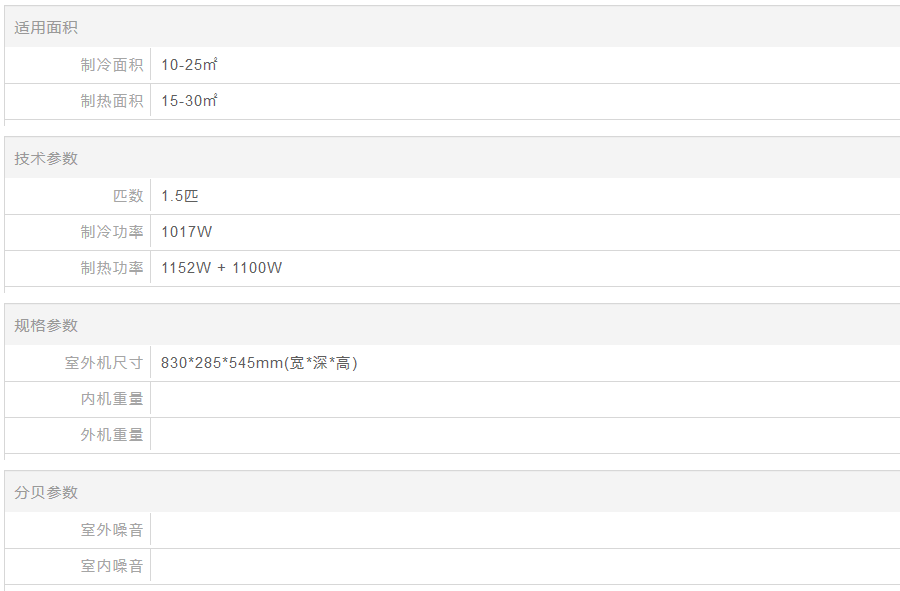Viewport: 900px width, 591px height.
Task: Select the 室外噪音 row label
Action: point(112,530)
